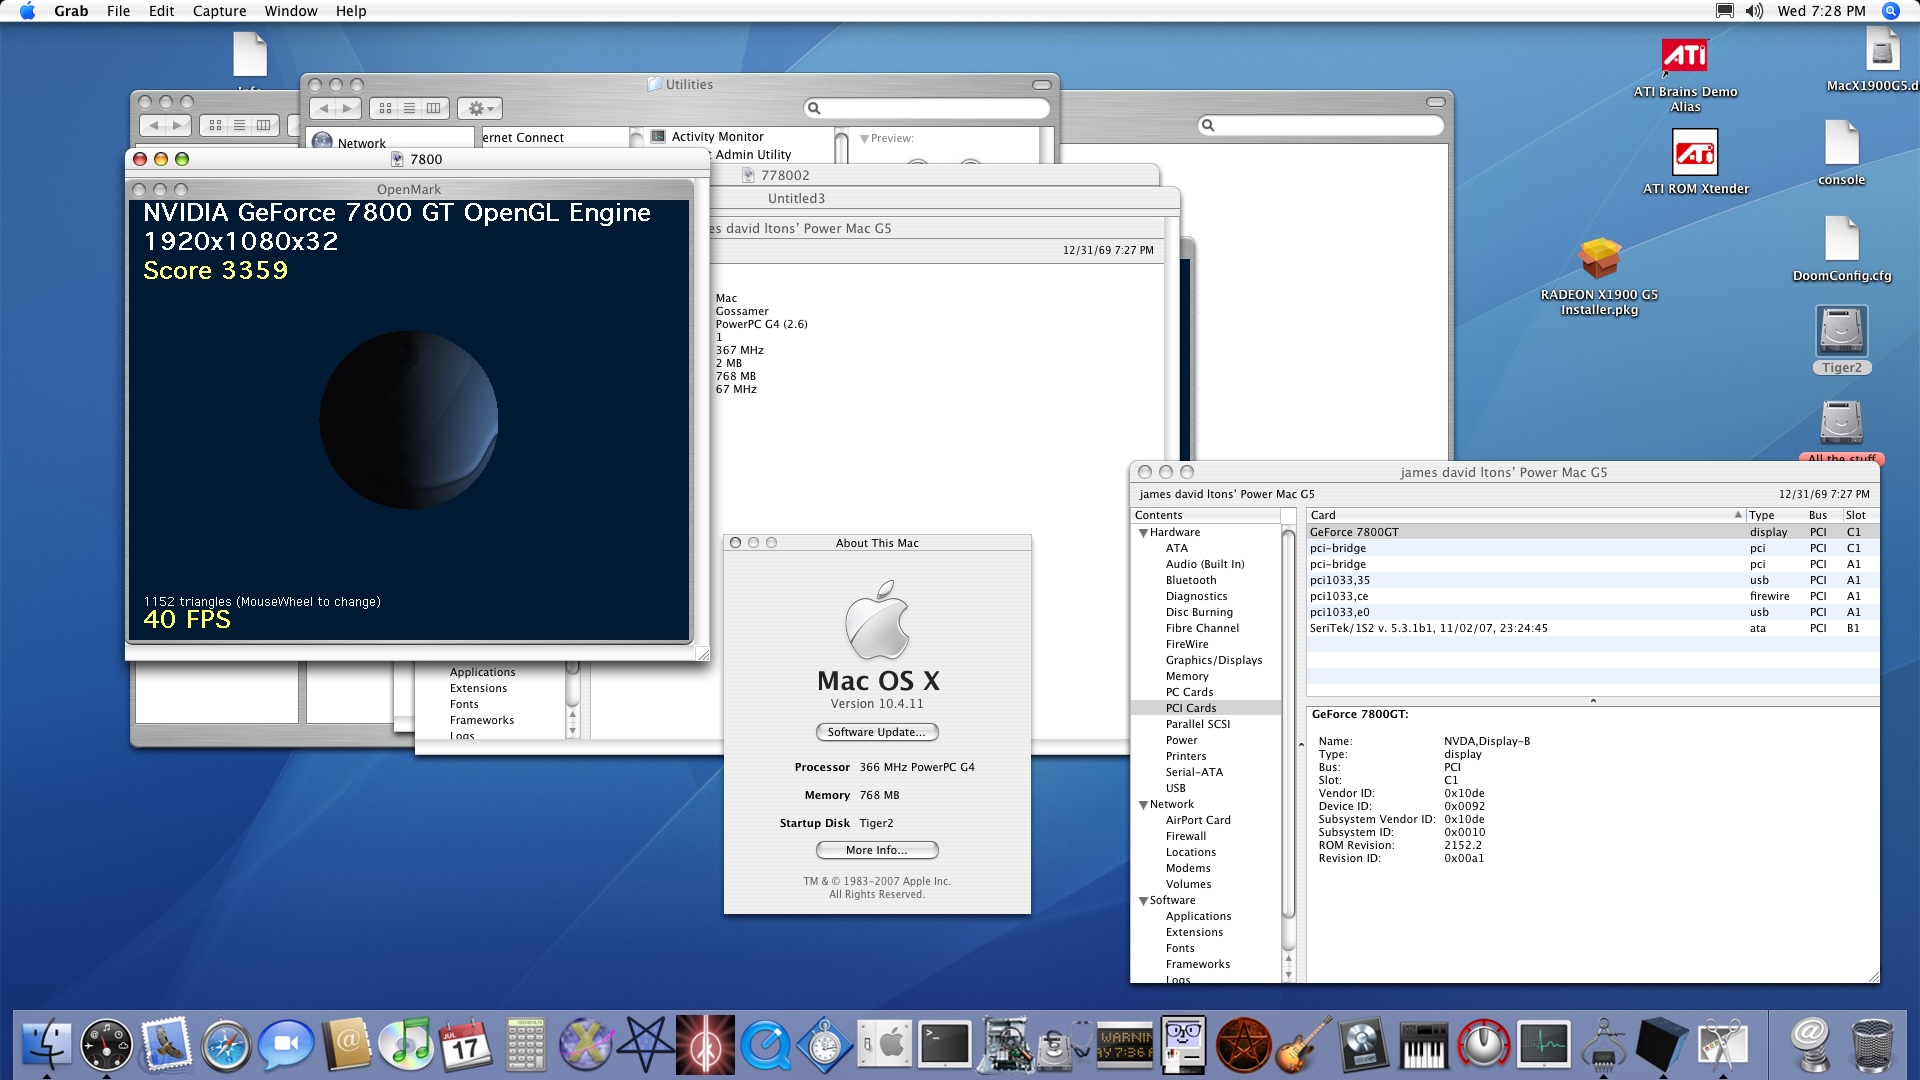The image size is (1920, 1080).
Task: Click the More Info button
Action: coord(877,850)
